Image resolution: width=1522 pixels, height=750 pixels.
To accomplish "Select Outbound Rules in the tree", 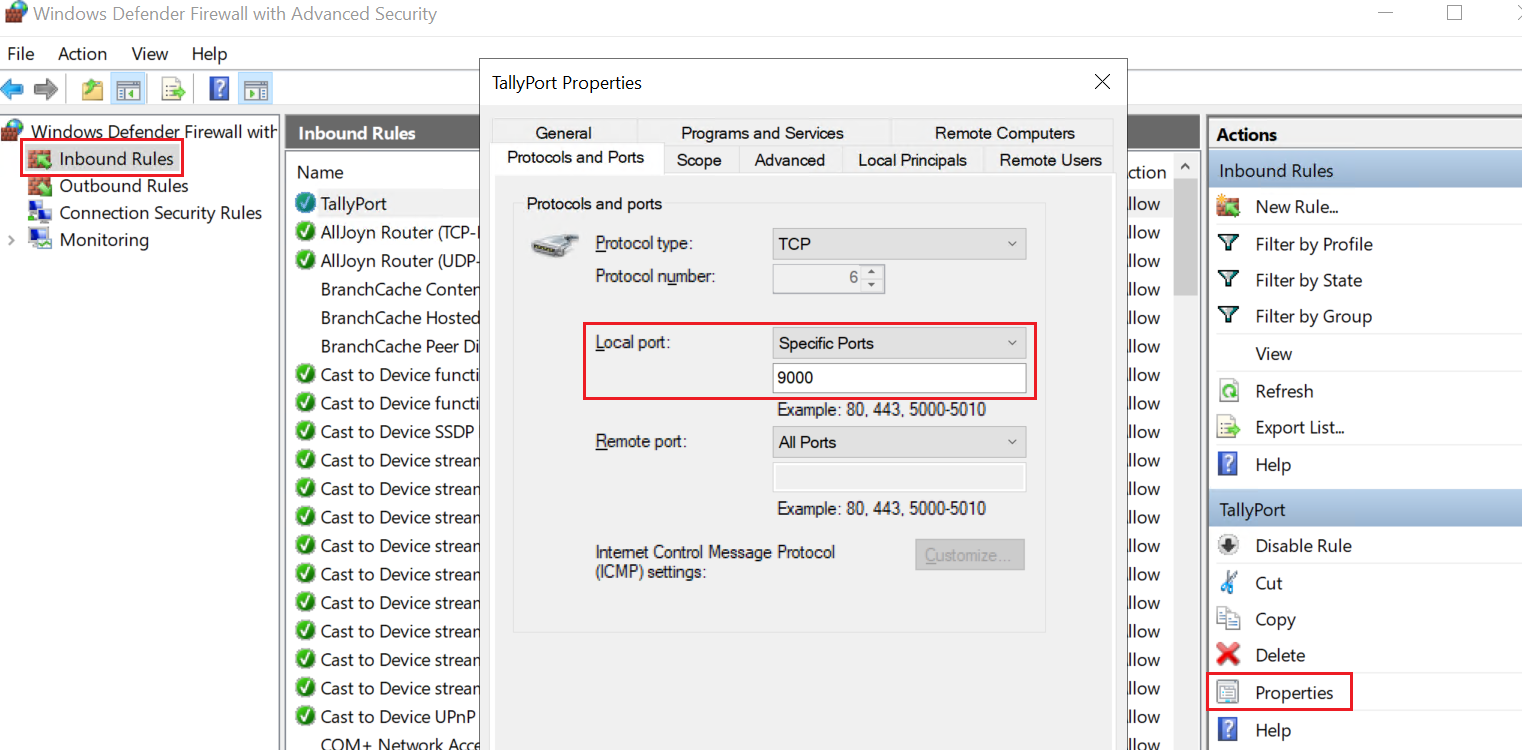I will tap(123, 186).
